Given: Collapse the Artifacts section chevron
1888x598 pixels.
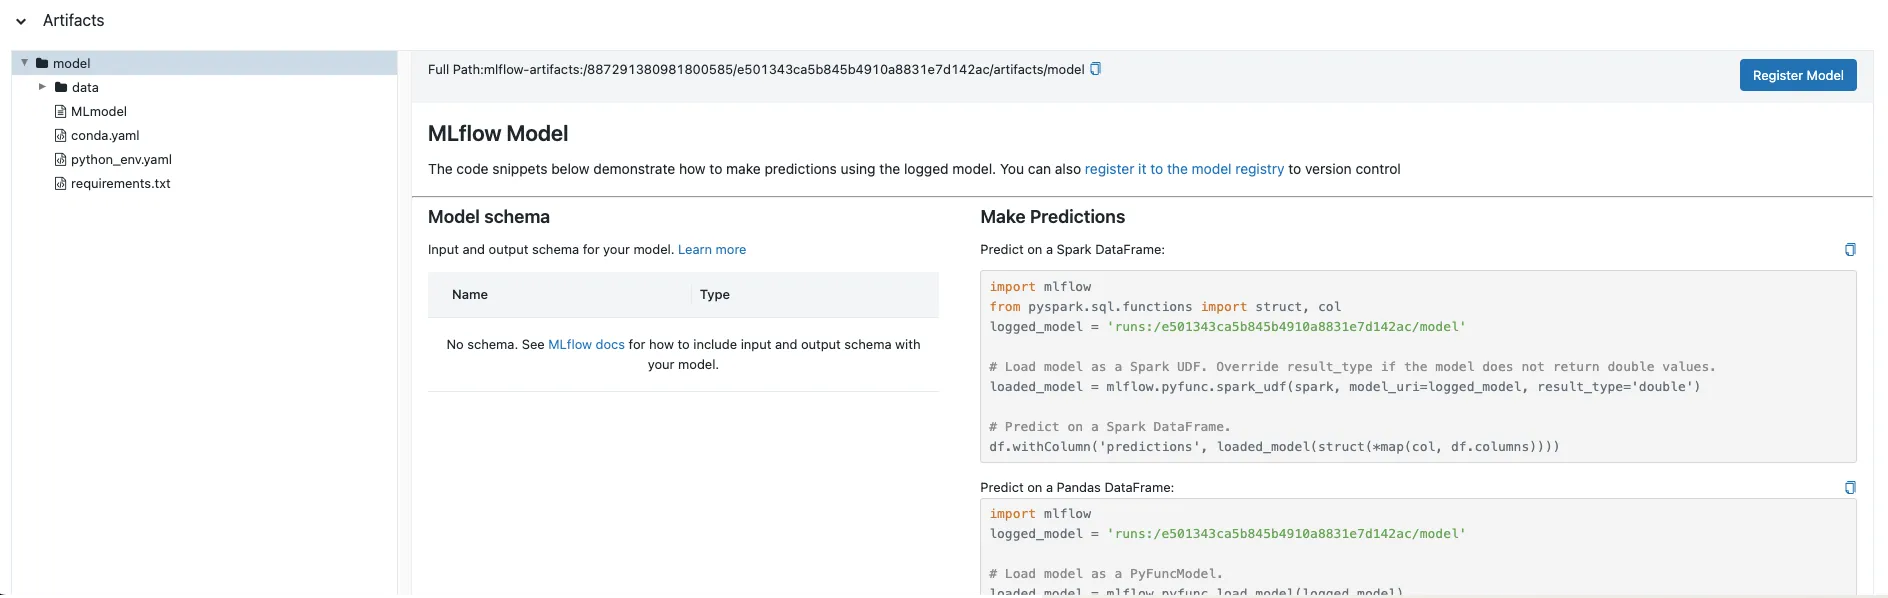Looking at the screenshot, I should point(20,21).
